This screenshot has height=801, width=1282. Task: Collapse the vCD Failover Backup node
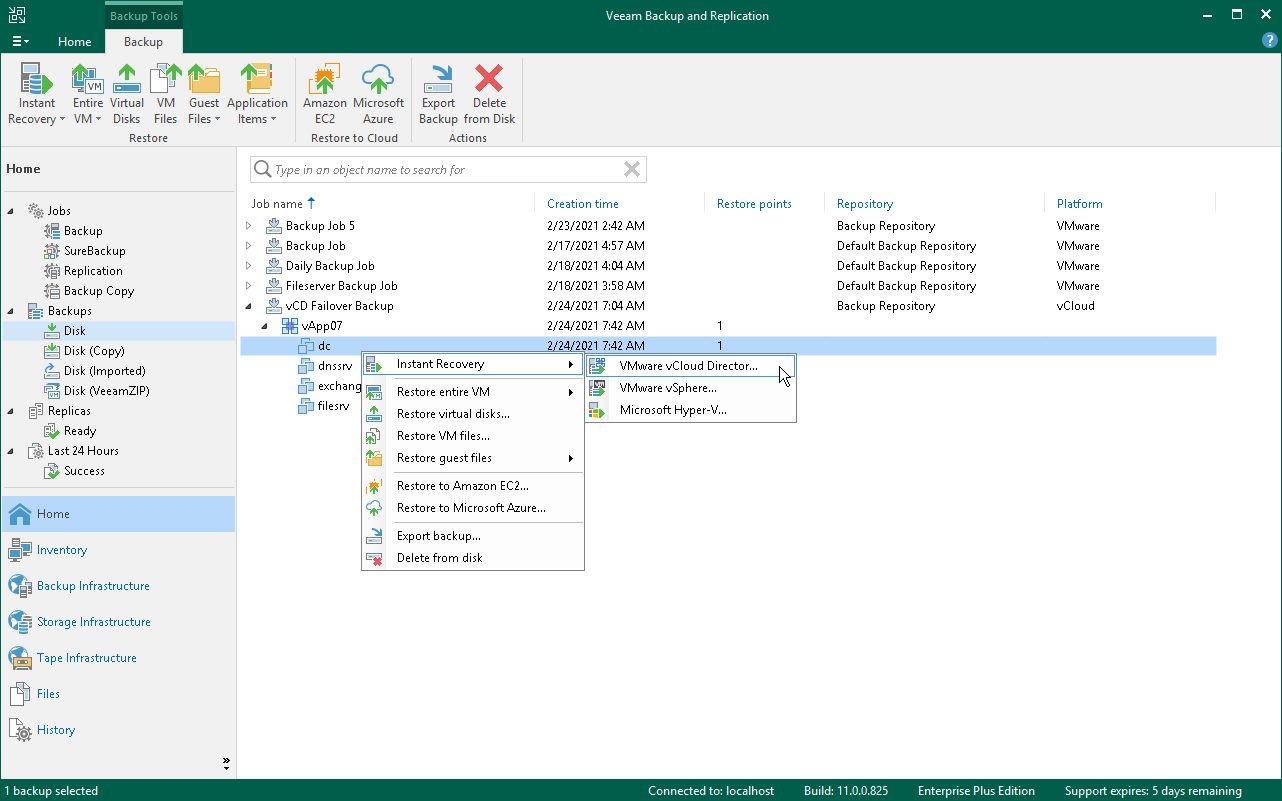[x=250, y=306]
